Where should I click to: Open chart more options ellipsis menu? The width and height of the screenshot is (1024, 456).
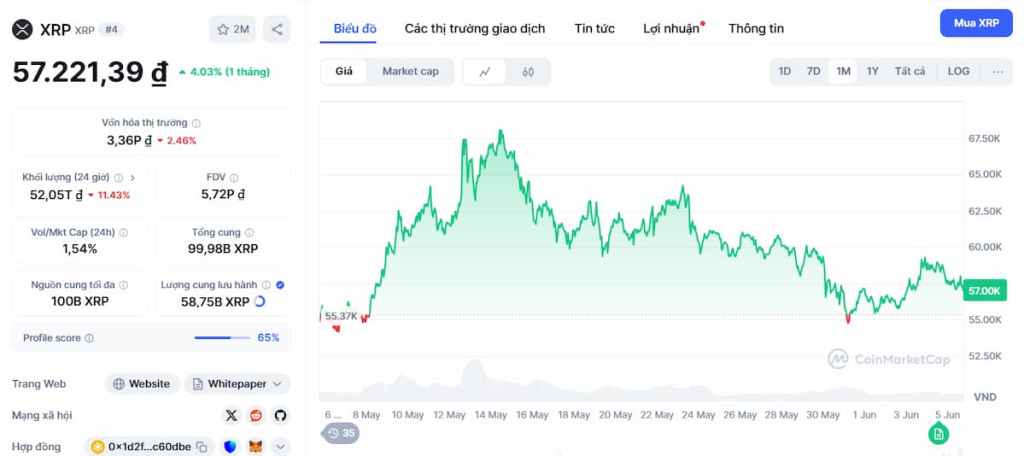[997, 72]
